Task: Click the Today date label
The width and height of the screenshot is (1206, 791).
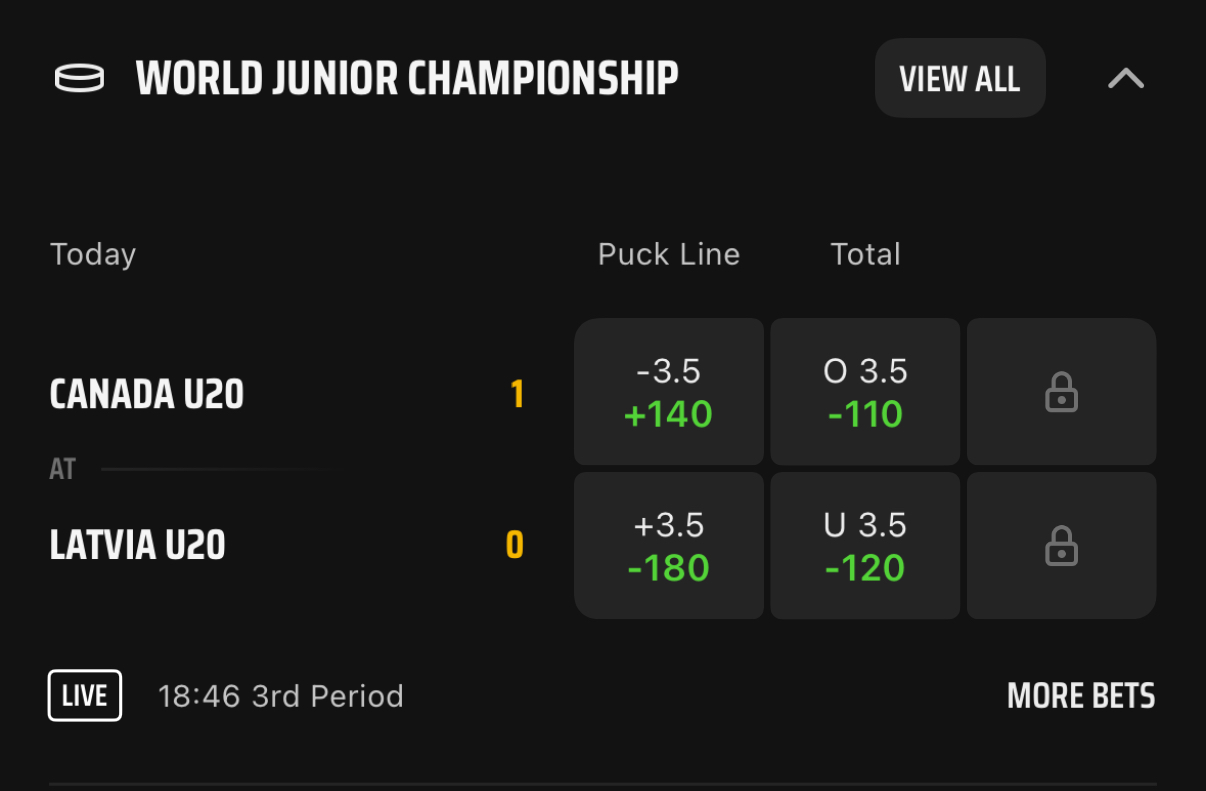Action: pos(93,255)
